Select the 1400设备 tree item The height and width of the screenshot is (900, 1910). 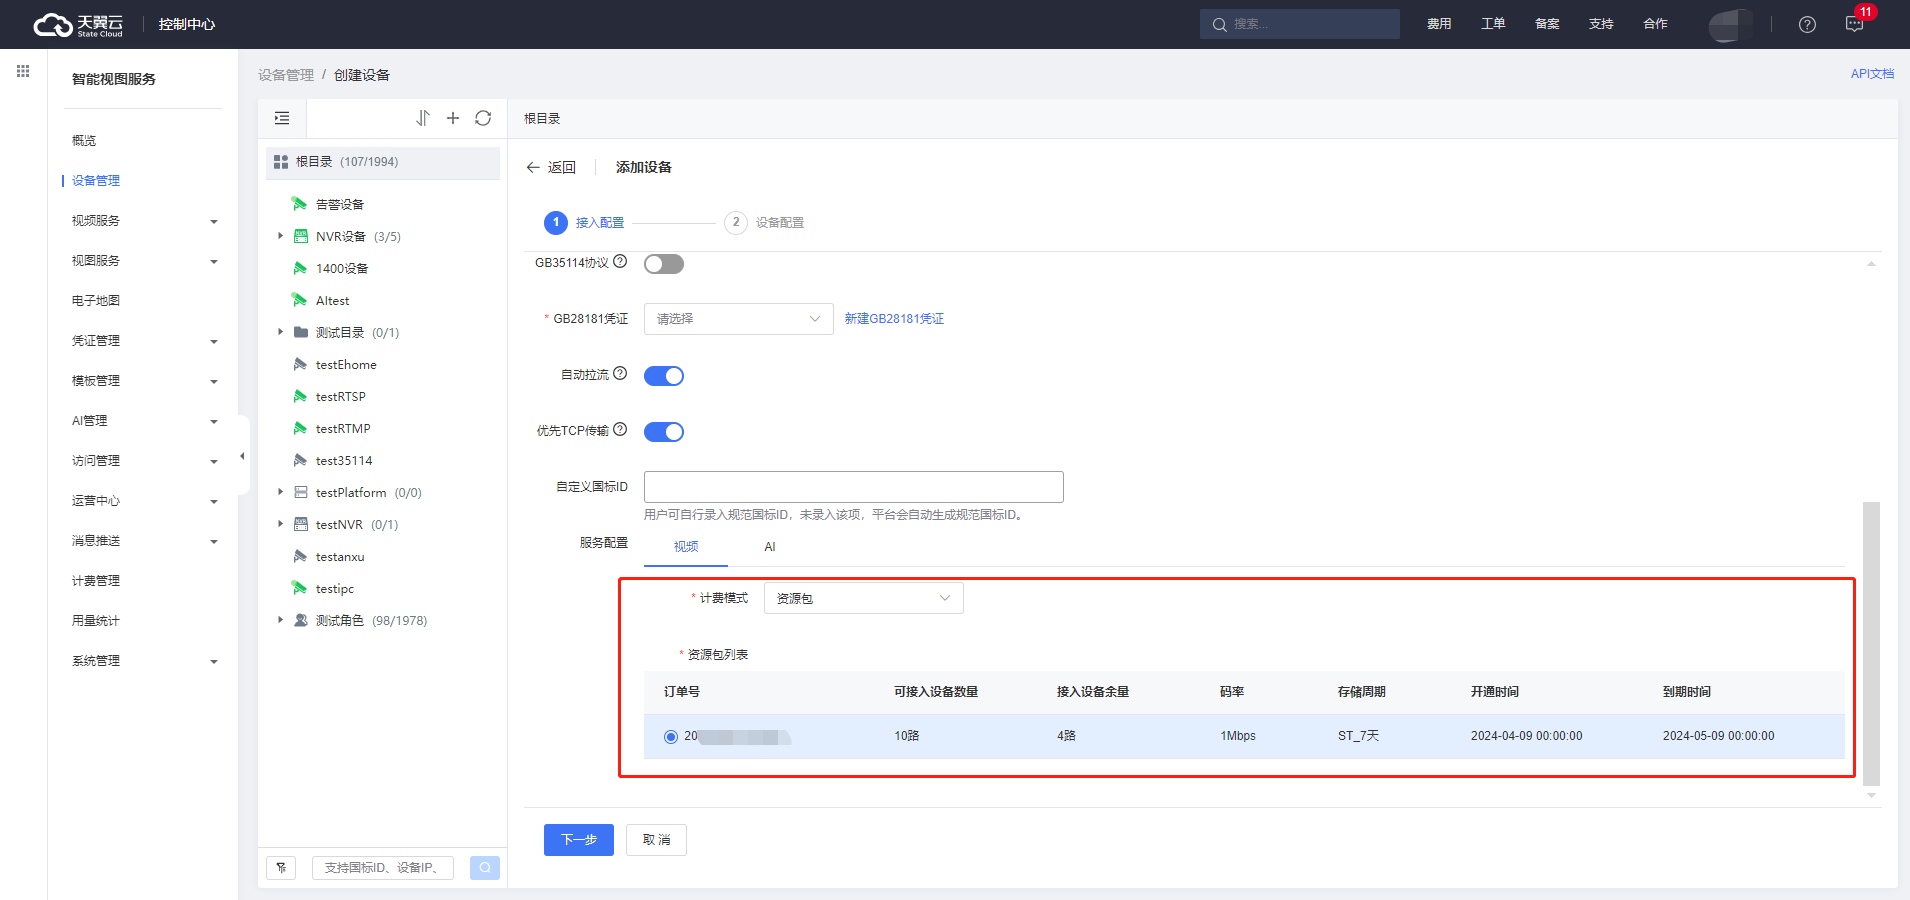coord(342,268)
